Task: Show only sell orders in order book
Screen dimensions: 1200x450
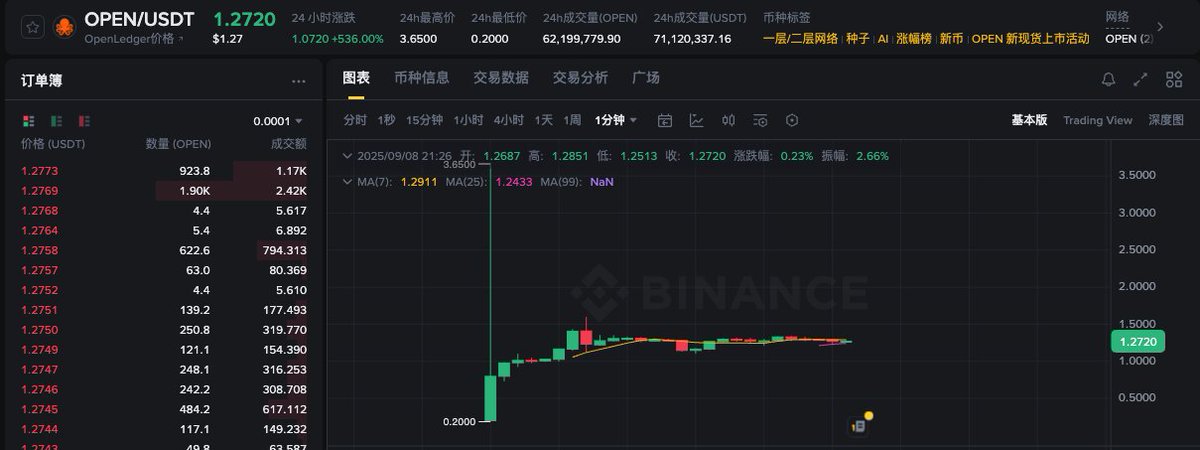Action: (x=84, y=121)
